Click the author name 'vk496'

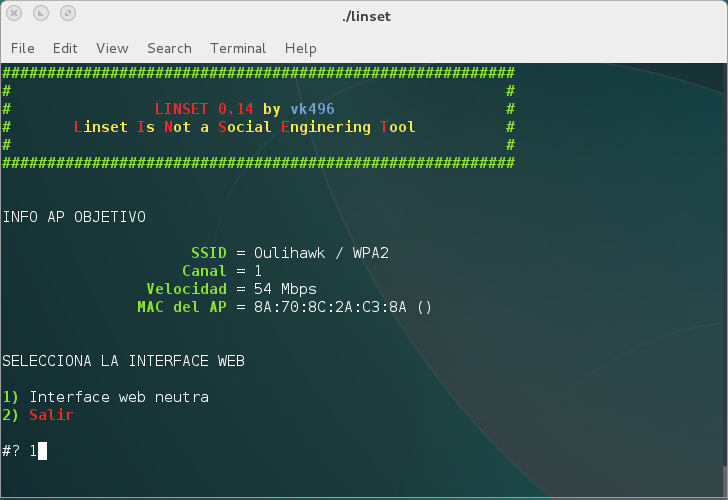click(312, 109)
